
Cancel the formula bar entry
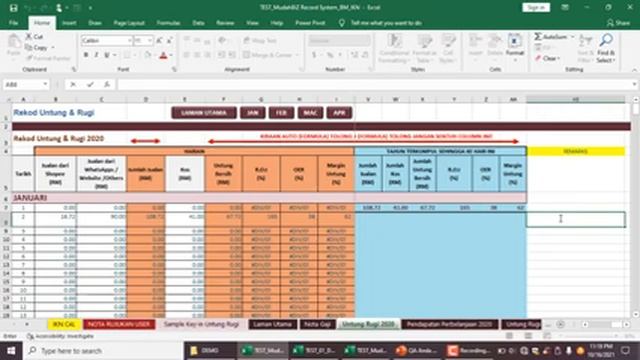[x=73, y=84]
